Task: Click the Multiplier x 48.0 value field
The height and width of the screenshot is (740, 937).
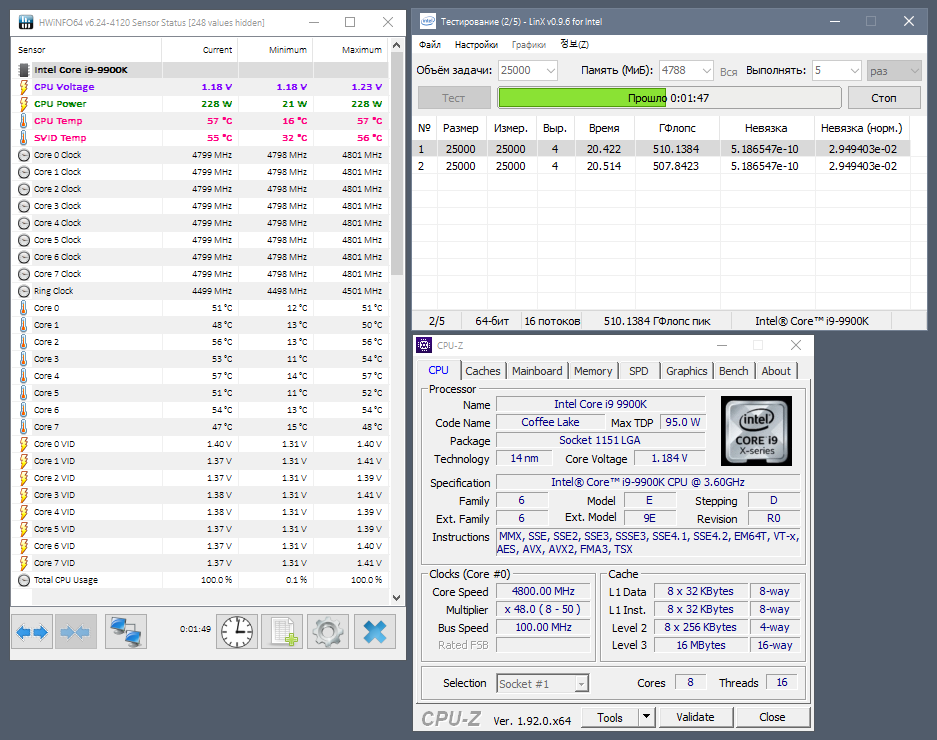Action: (x=543, y=609)
